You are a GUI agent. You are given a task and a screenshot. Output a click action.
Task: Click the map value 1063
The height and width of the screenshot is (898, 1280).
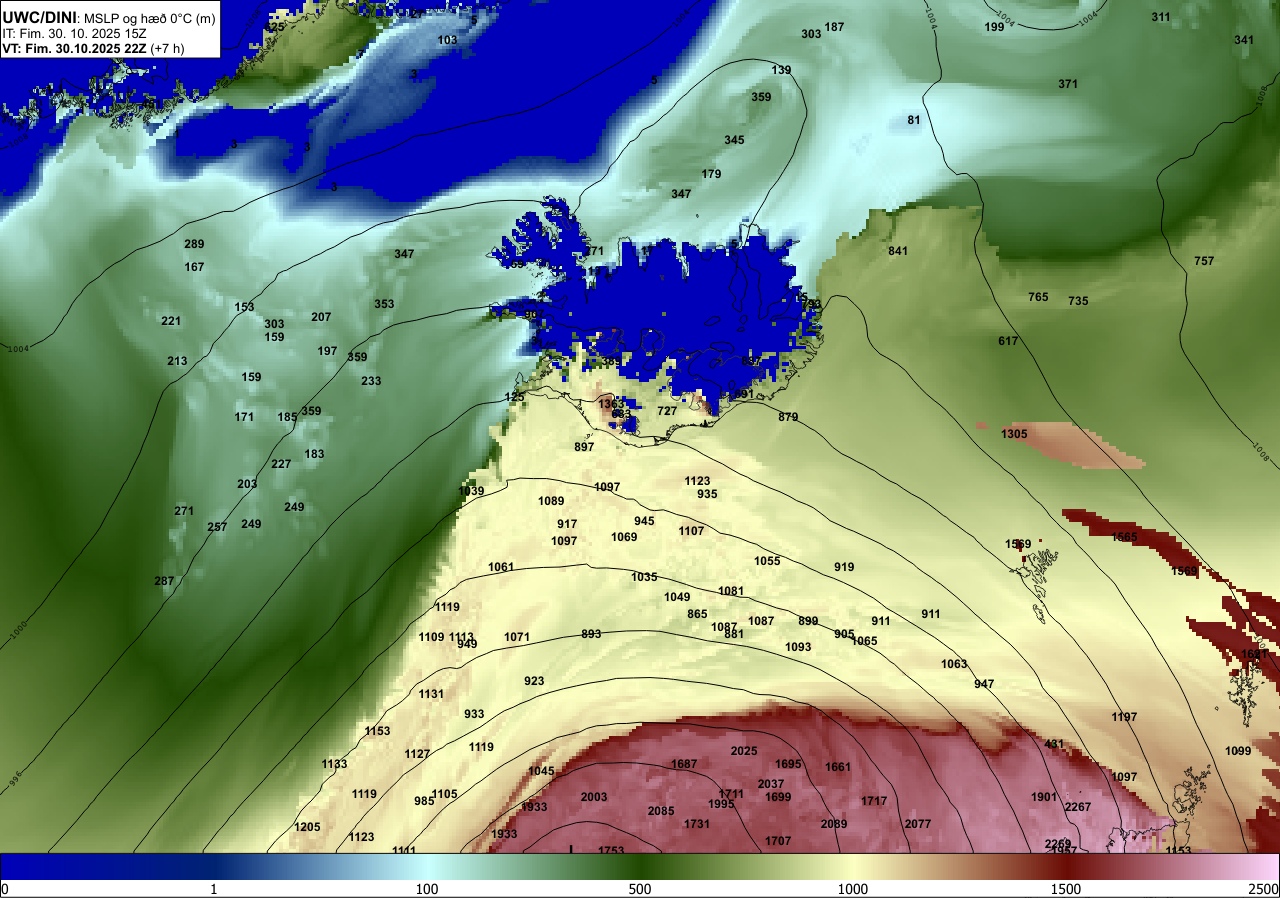point(954,664)
